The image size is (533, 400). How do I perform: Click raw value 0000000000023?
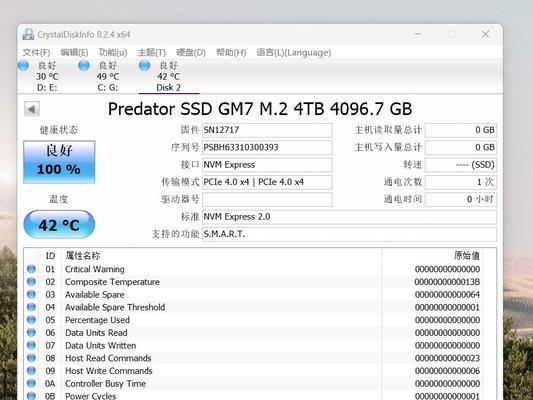[447, 358]
